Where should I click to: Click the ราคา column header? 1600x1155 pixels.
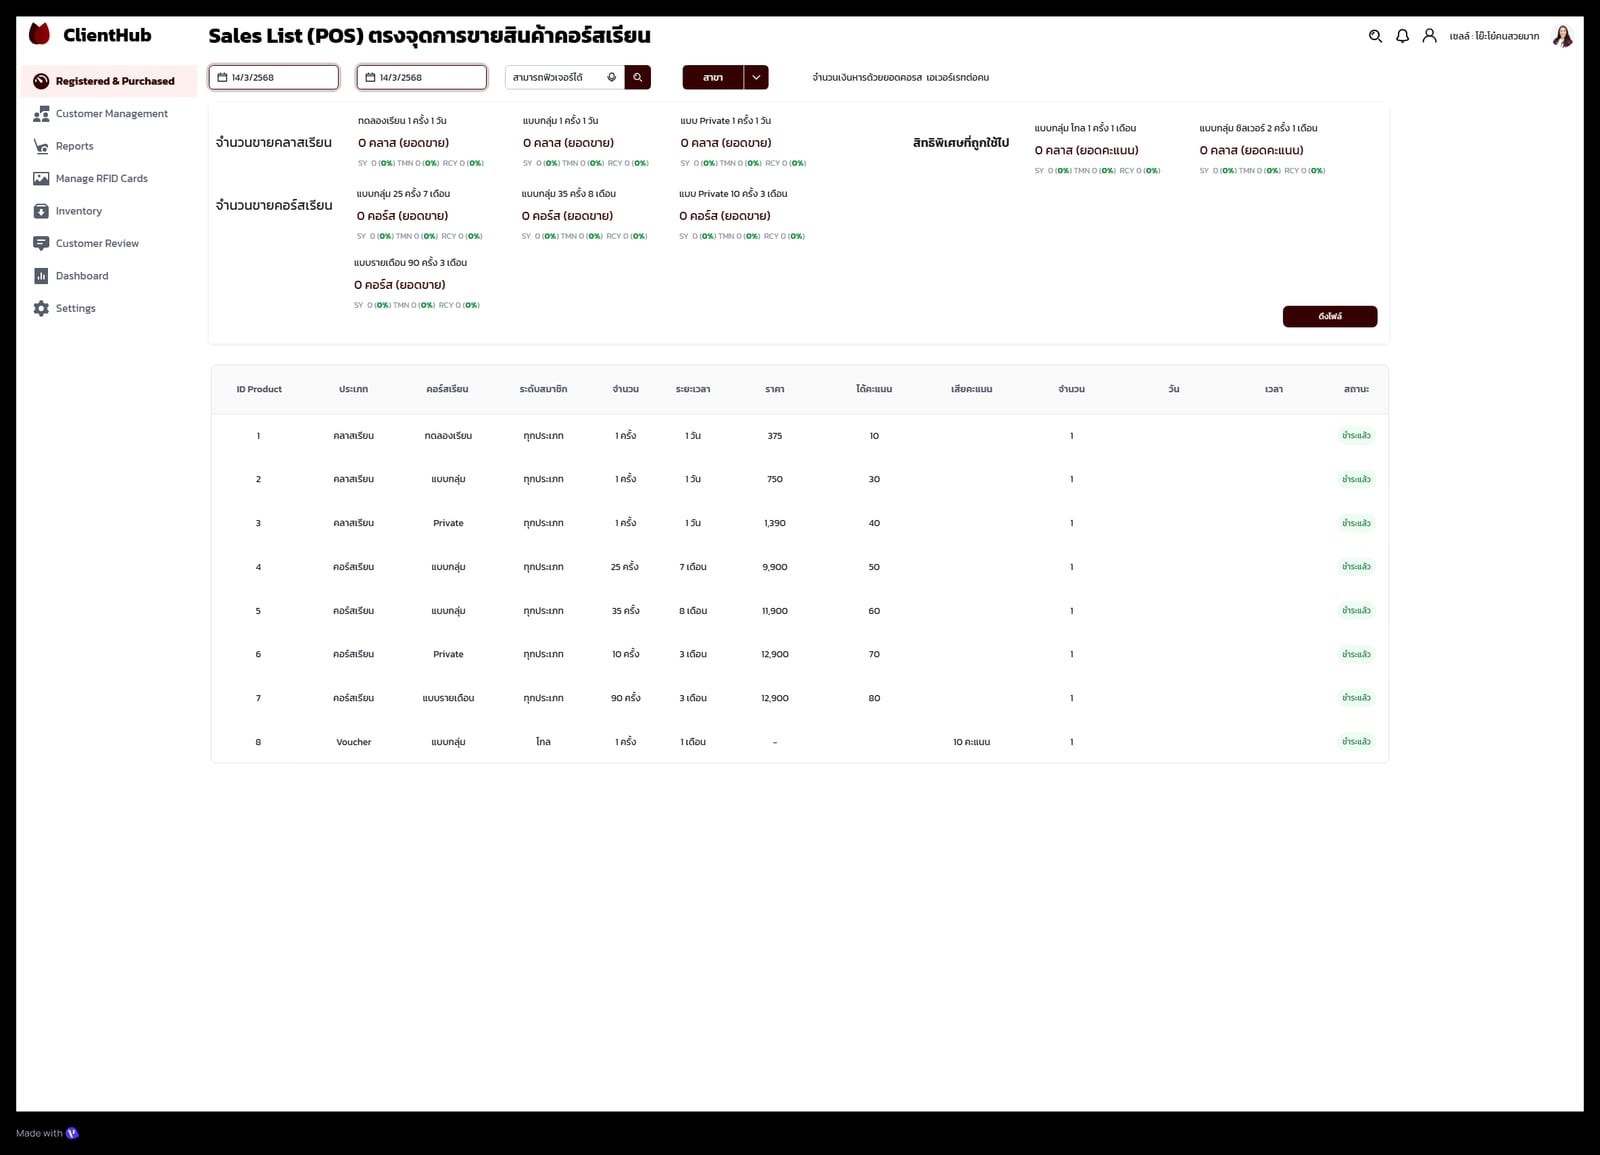[x=775, y=389]
